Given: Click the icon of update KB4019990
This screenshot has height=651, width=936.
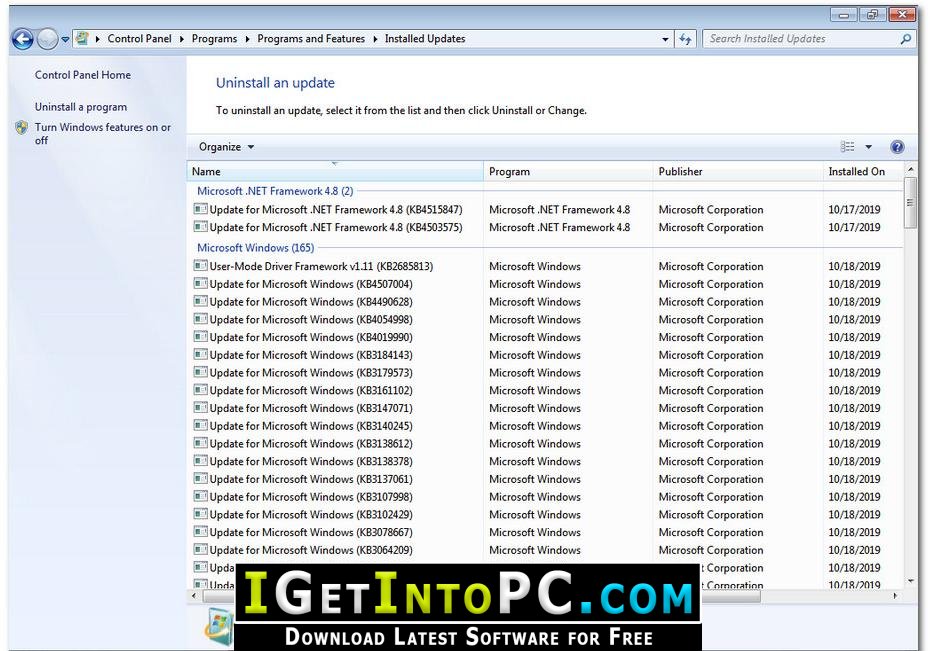Looking at the screenshot, I should tap(201, 337).
